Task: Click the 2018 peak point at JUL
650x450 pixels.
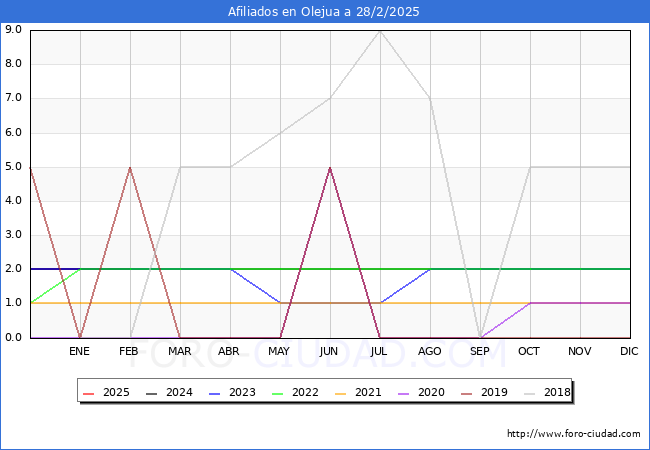Action: (380, 31)
